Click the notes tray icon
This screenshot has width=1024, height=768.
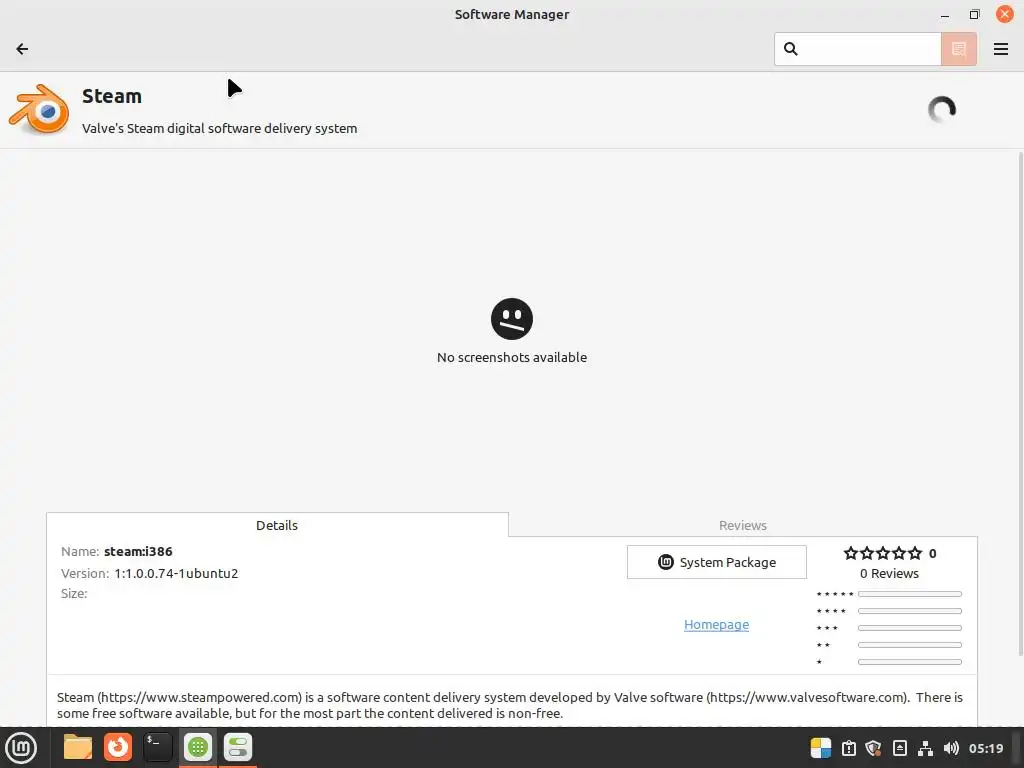click(899, 748)
